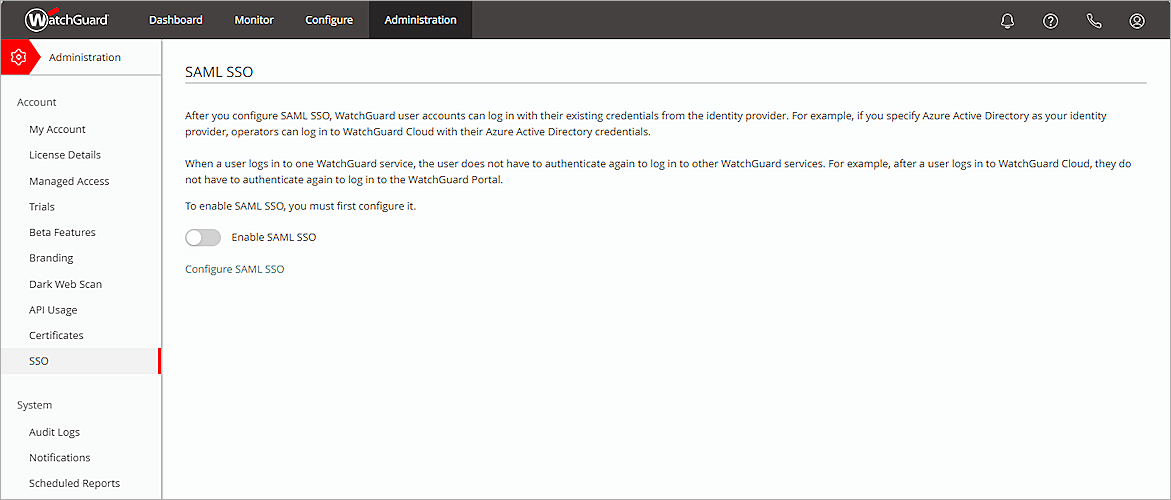
Task: Click the 'To enable SAML SSO' sentence
Action: [300, 207]
